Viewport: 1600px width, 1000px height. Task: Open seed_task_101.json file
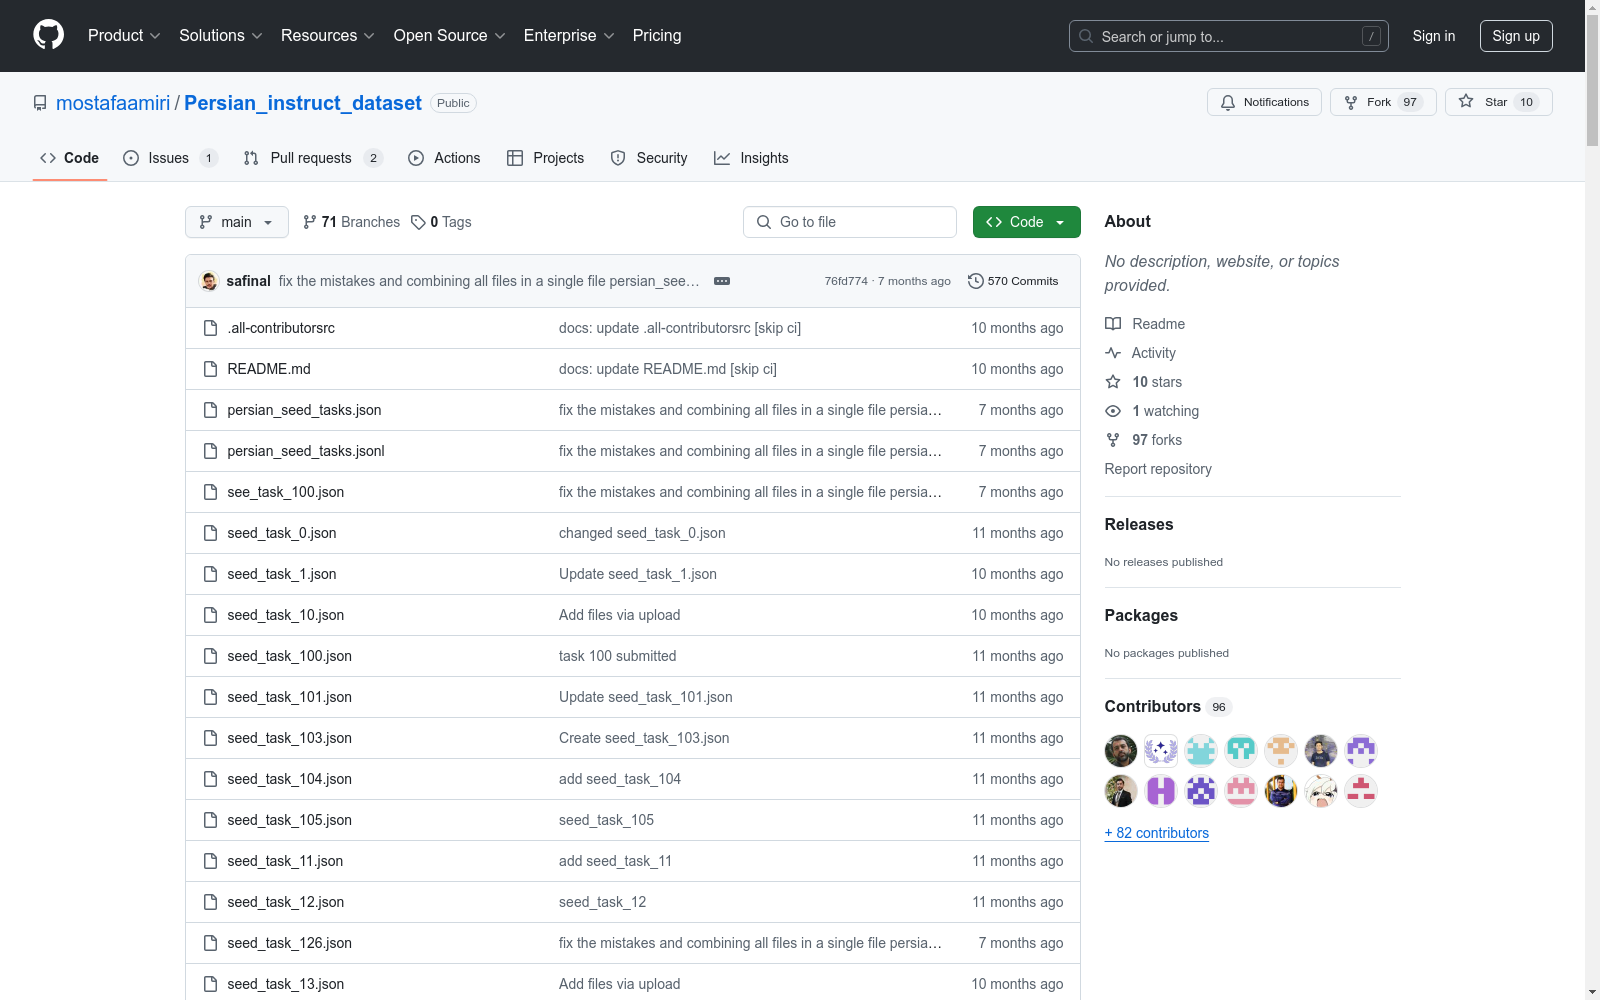289,697
